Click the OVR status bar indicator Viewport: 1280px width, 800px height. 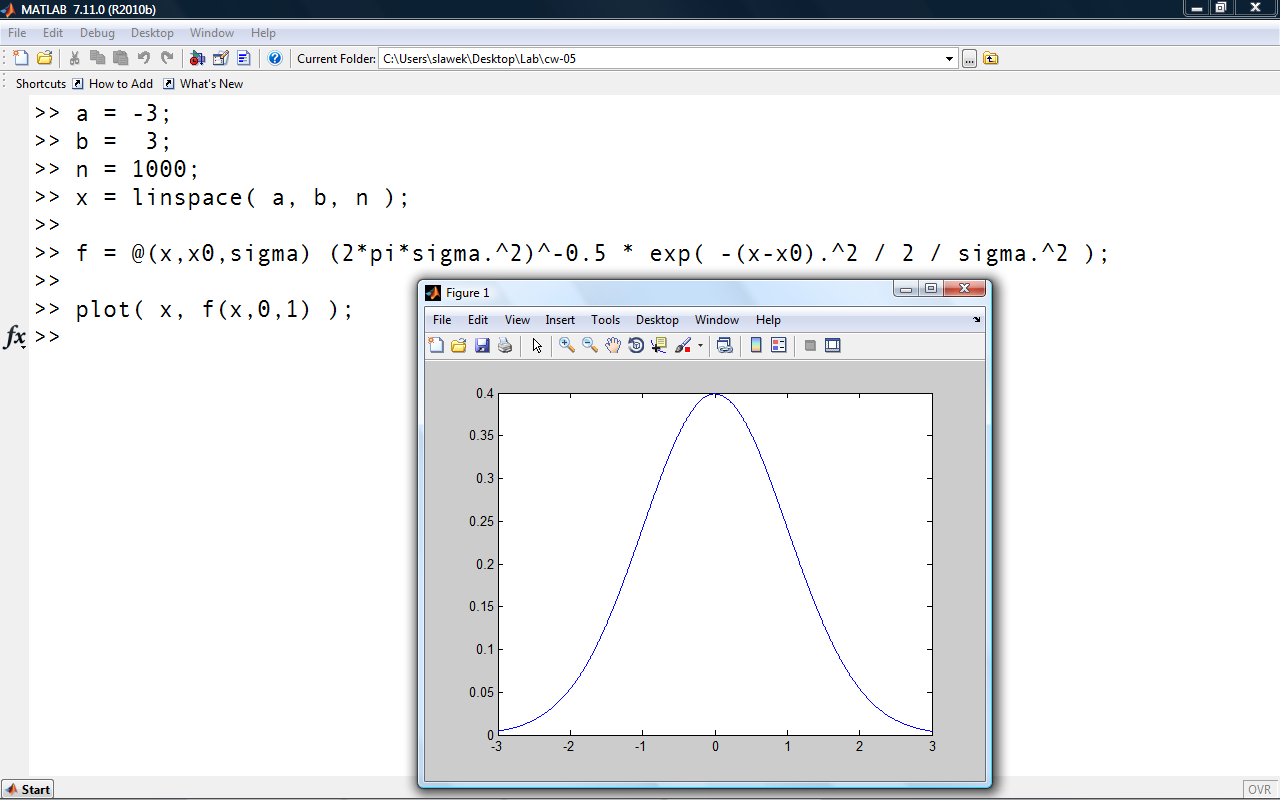(x=1259, y=790)
